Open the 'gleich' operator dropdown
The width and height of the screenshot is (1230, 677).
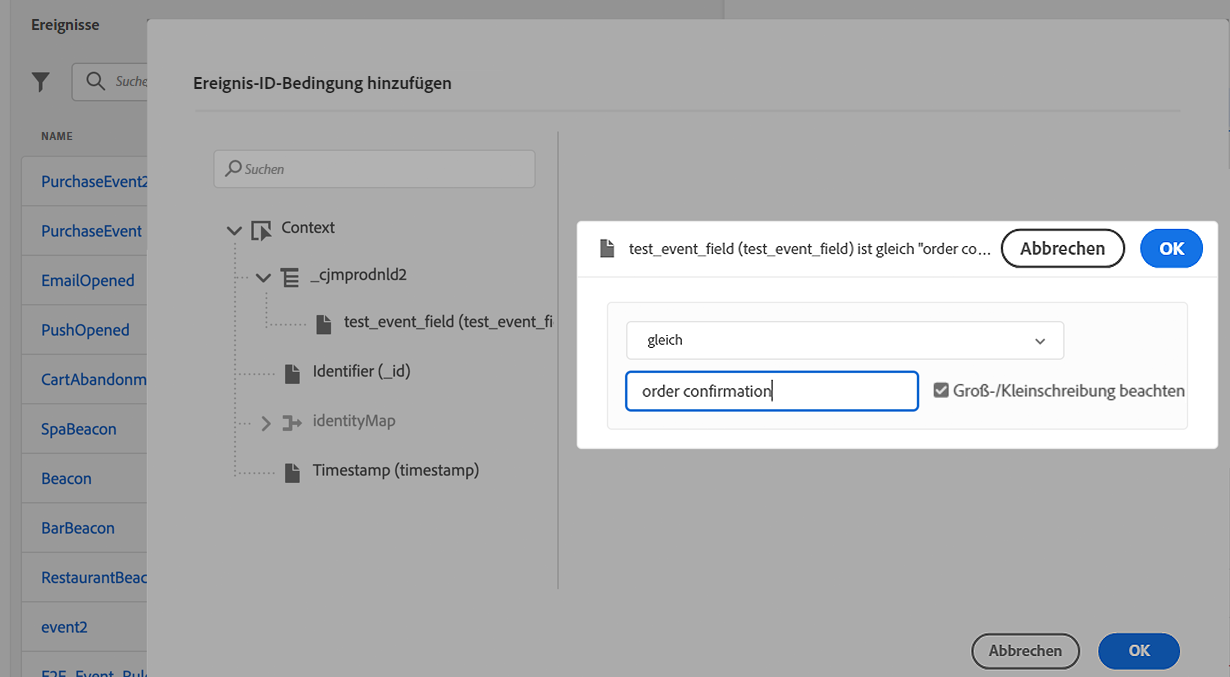click(845, 341)
